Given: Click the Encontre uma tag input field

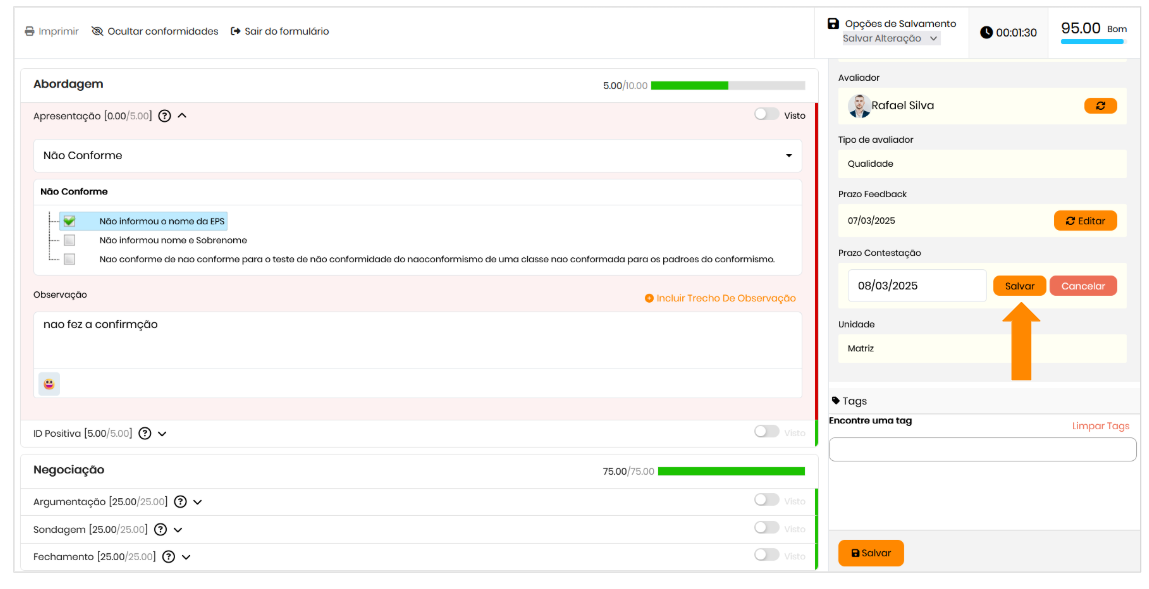Looking at the screenshot, I should pos(982,450).
